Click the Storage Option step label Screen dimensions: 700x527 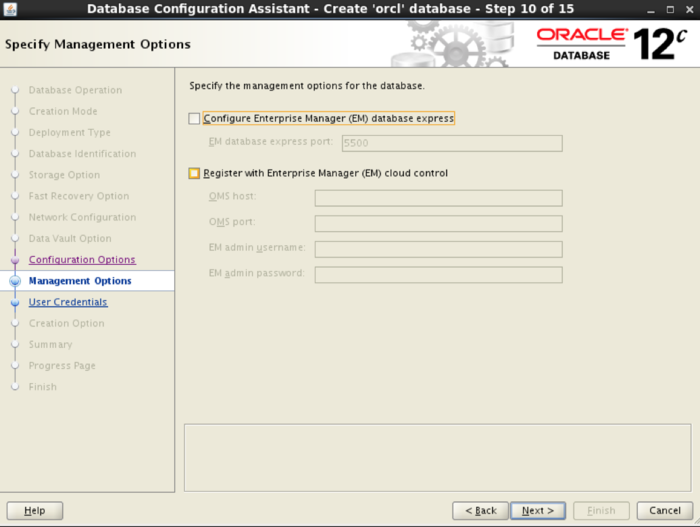click(64, 175)
